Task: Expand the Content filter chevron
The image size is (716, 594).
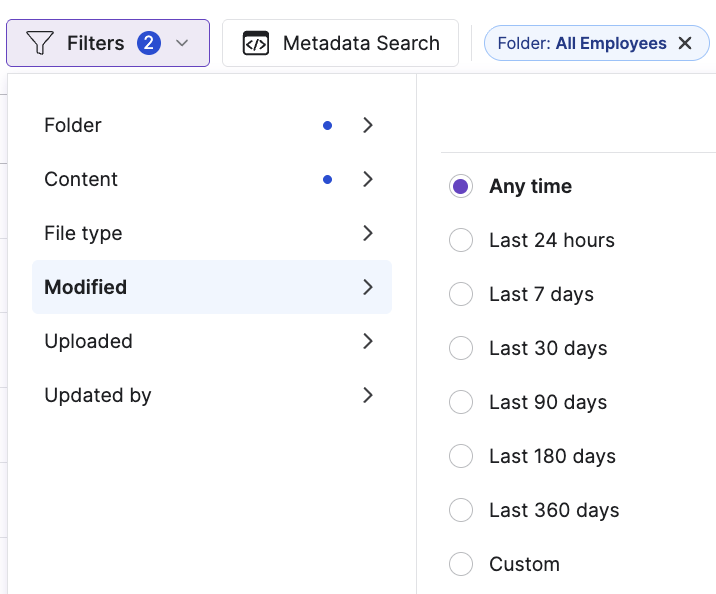Action: (x=368, y=179)
